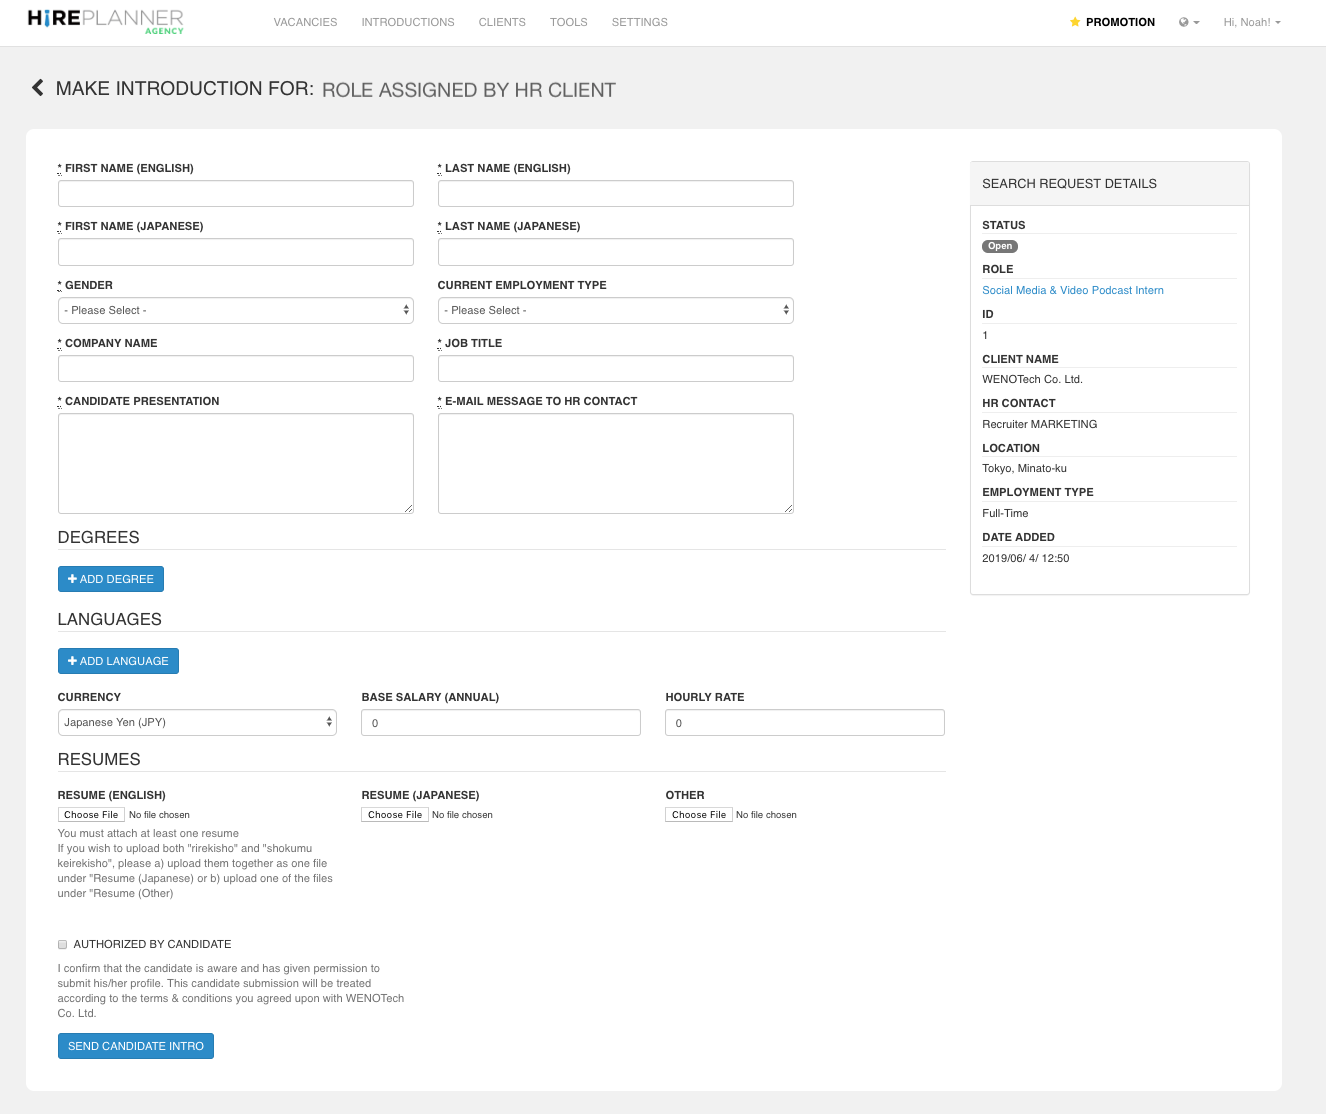Open the Hi, Noah! account dropdown
This screenshot has height=1114, width=1326.
(1251, 22)
